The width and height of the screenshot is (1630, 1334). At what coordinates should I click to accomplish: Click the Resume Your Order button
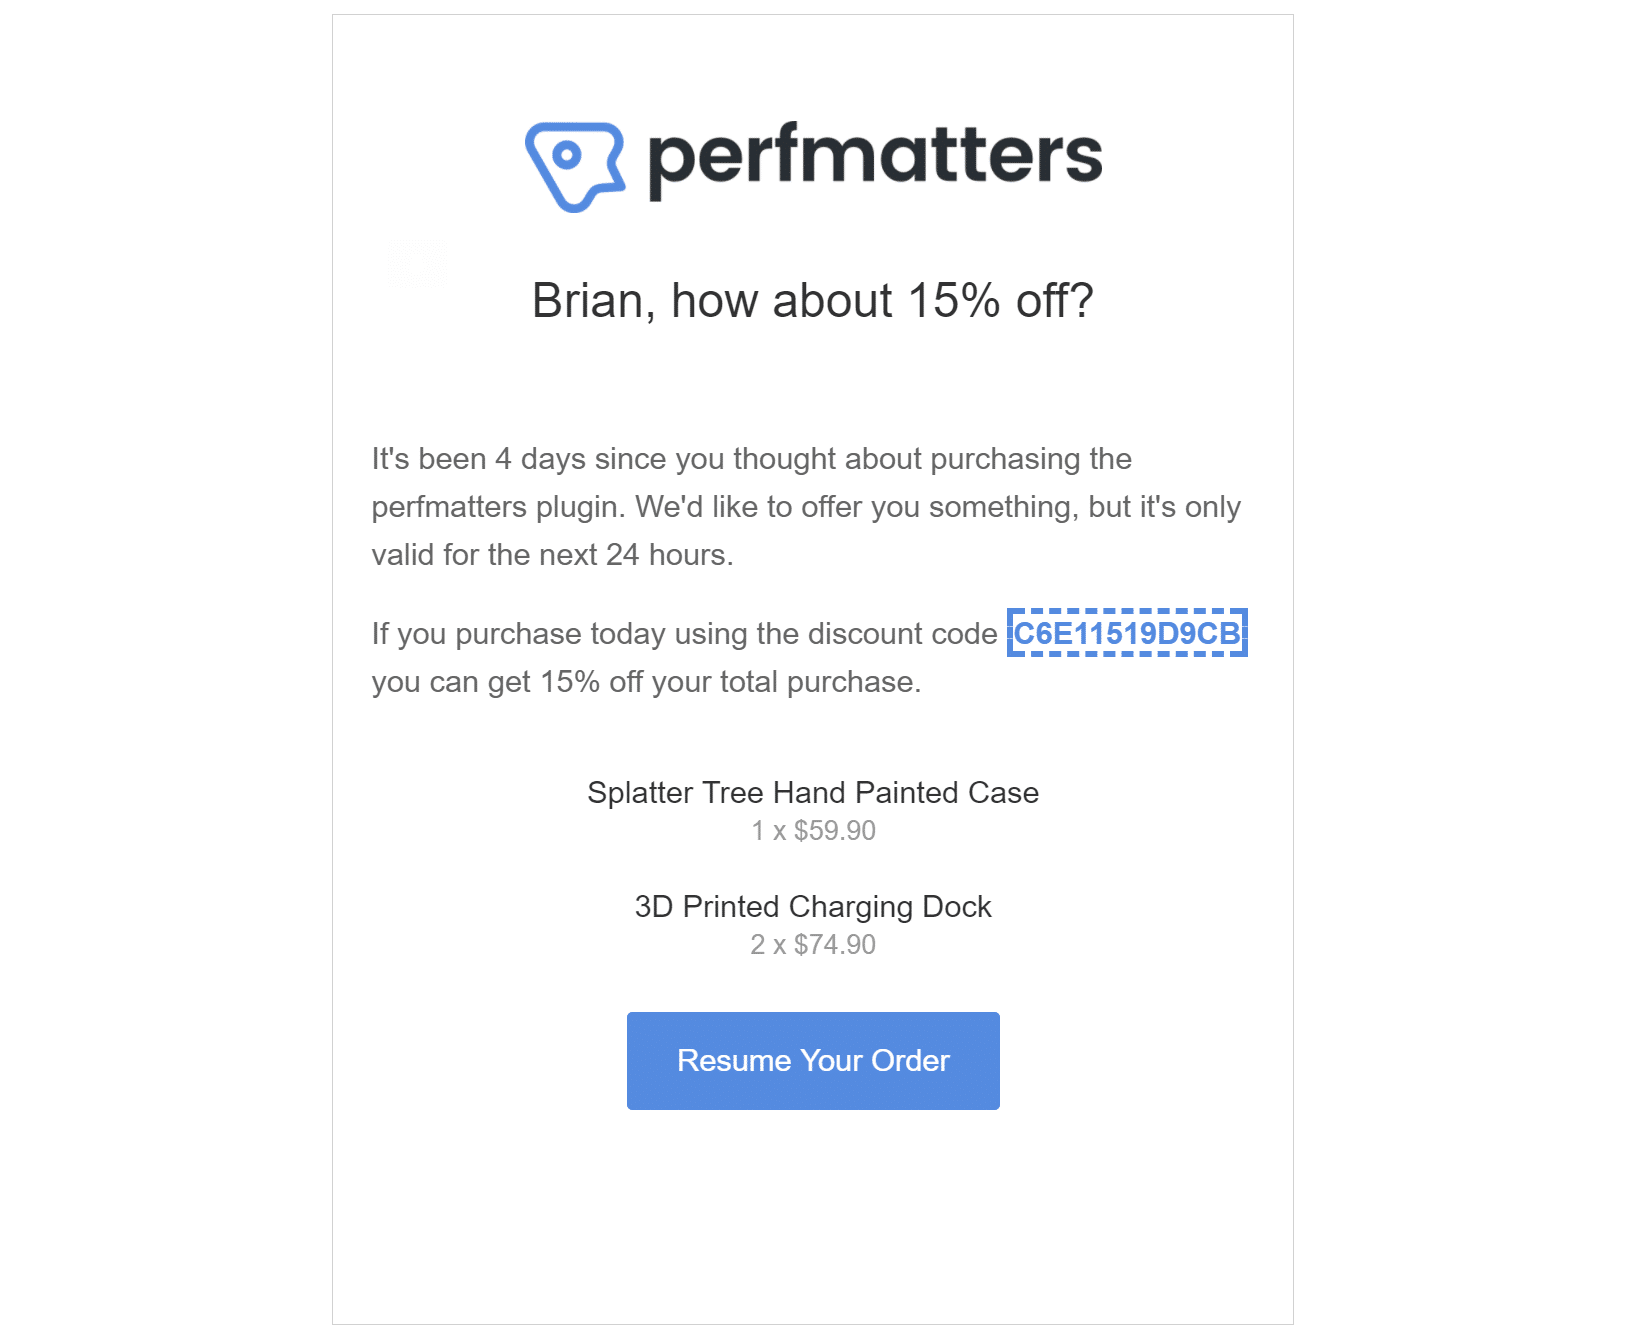click(813, 1061)
